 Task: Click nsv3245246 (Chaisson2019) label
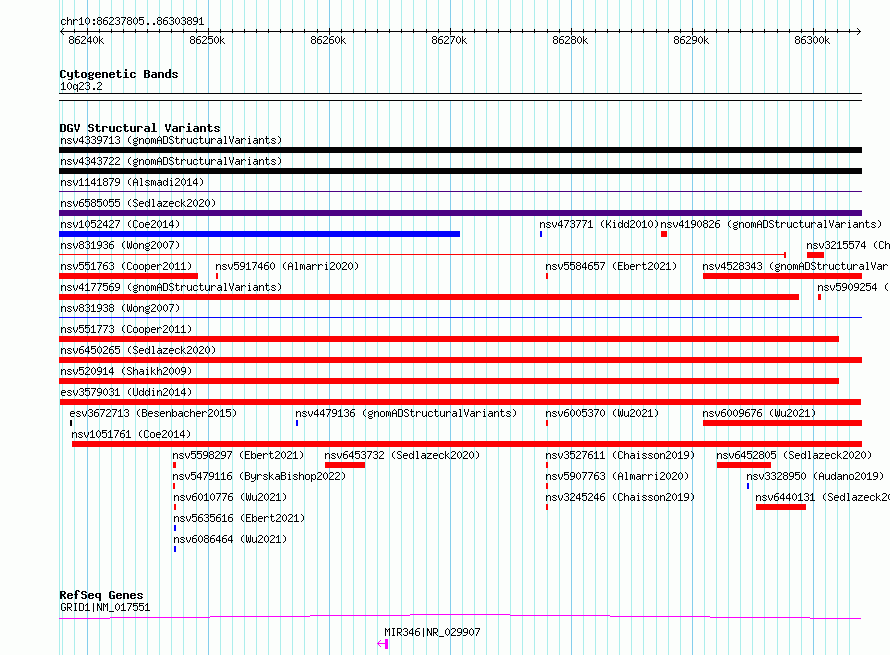(x=620, y=497)
